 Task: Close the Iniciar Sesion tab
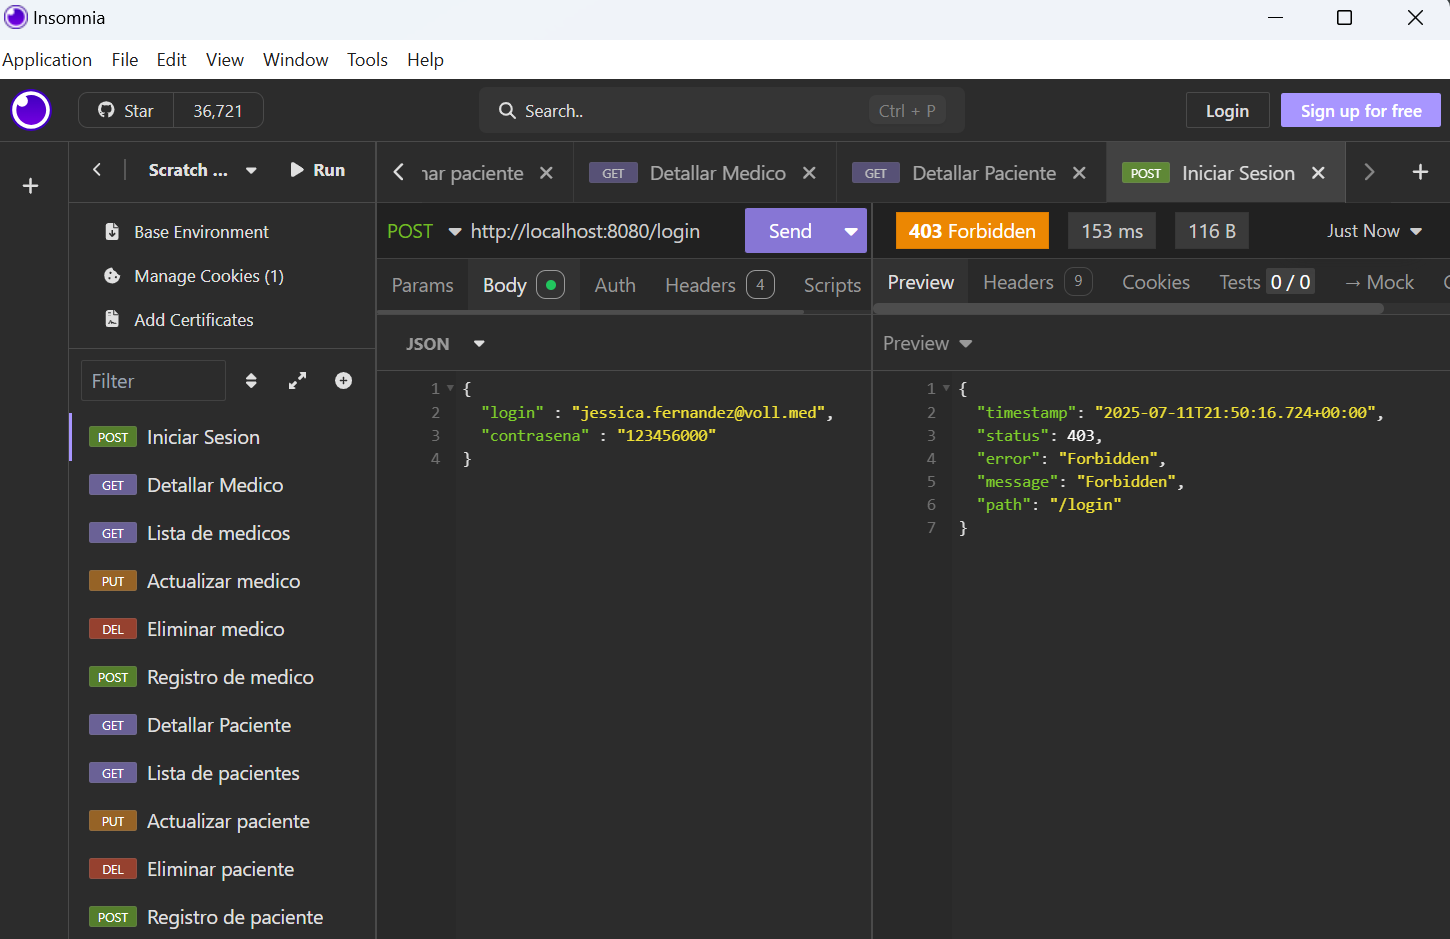click(x=1318, y=173)
